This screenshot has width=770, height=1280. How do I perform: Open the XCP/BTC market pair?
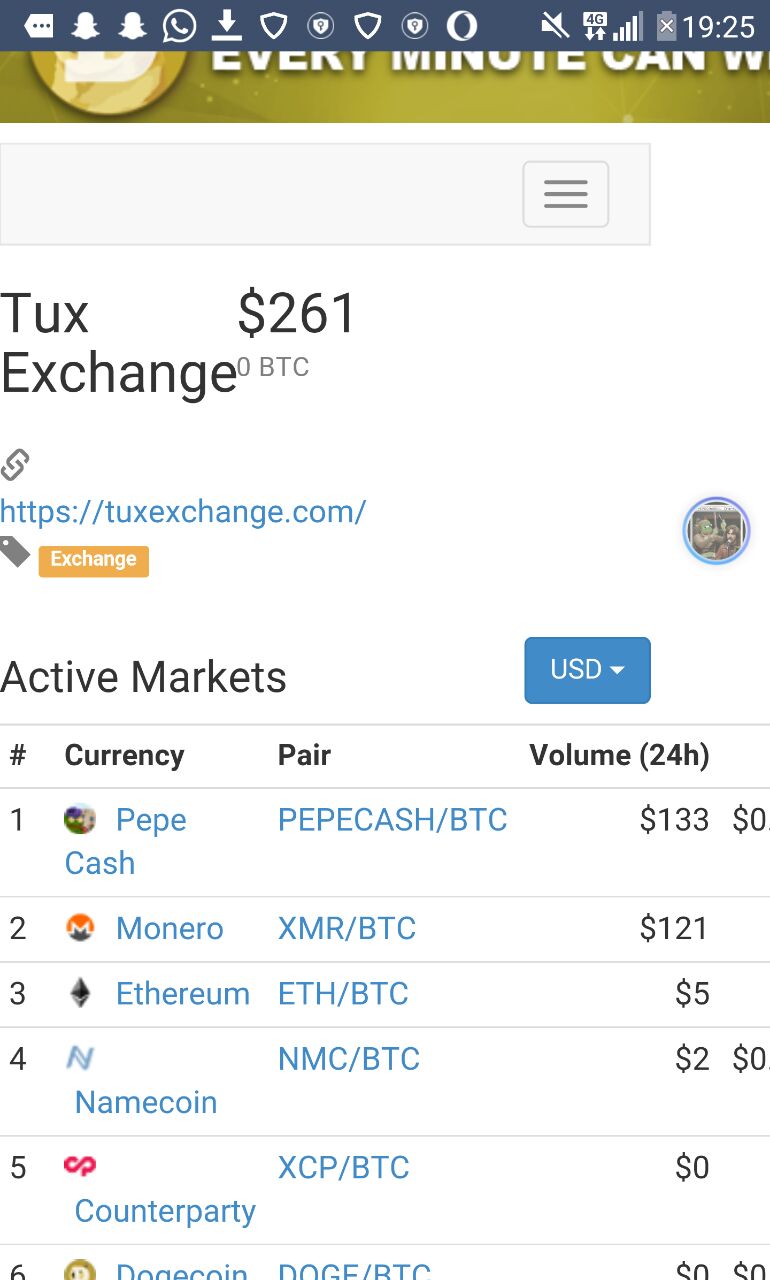click(344, 1168)
